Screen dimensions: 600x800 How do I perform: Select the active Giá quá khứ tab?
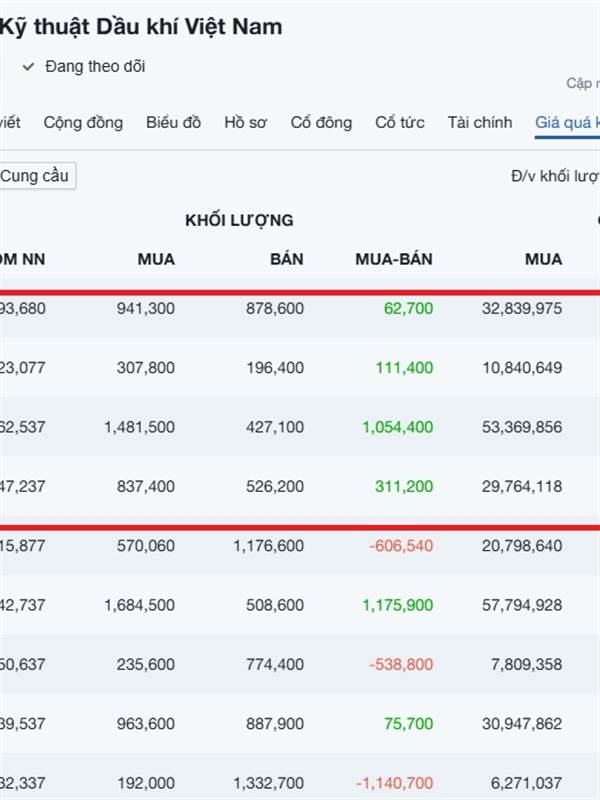coord(566,122)
